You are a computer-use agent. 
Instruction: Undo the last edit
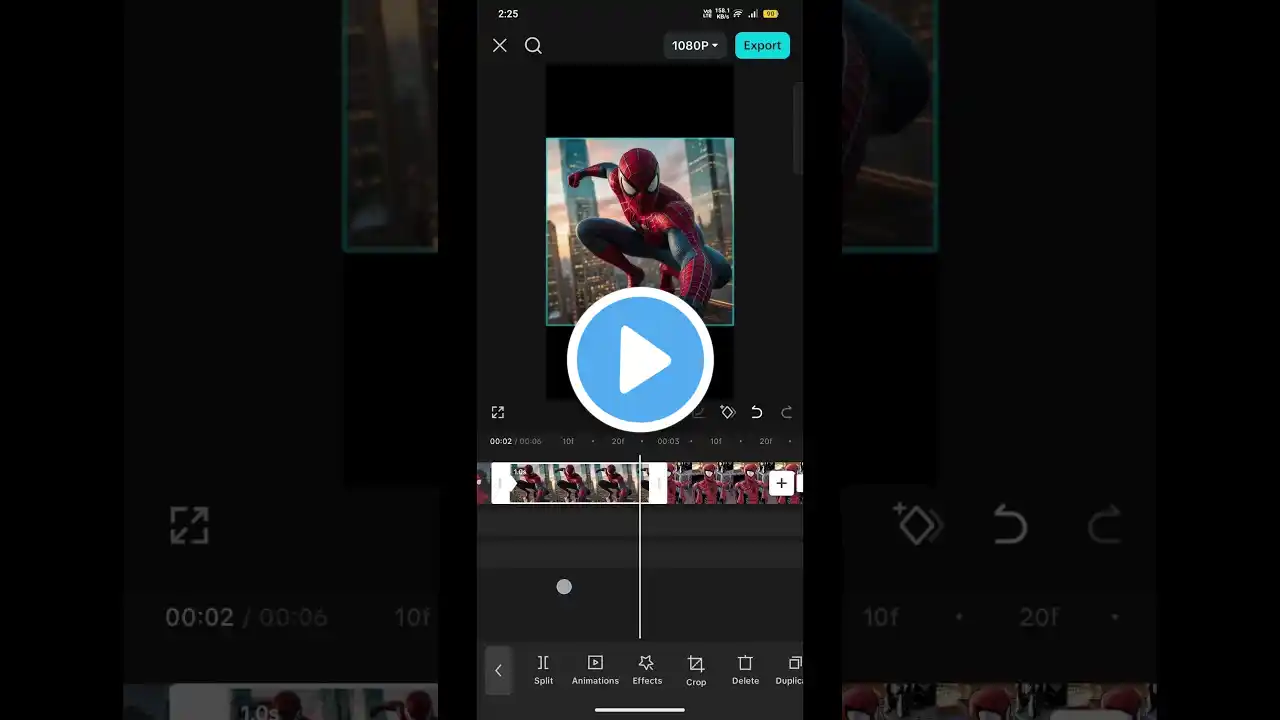[757, 412]
